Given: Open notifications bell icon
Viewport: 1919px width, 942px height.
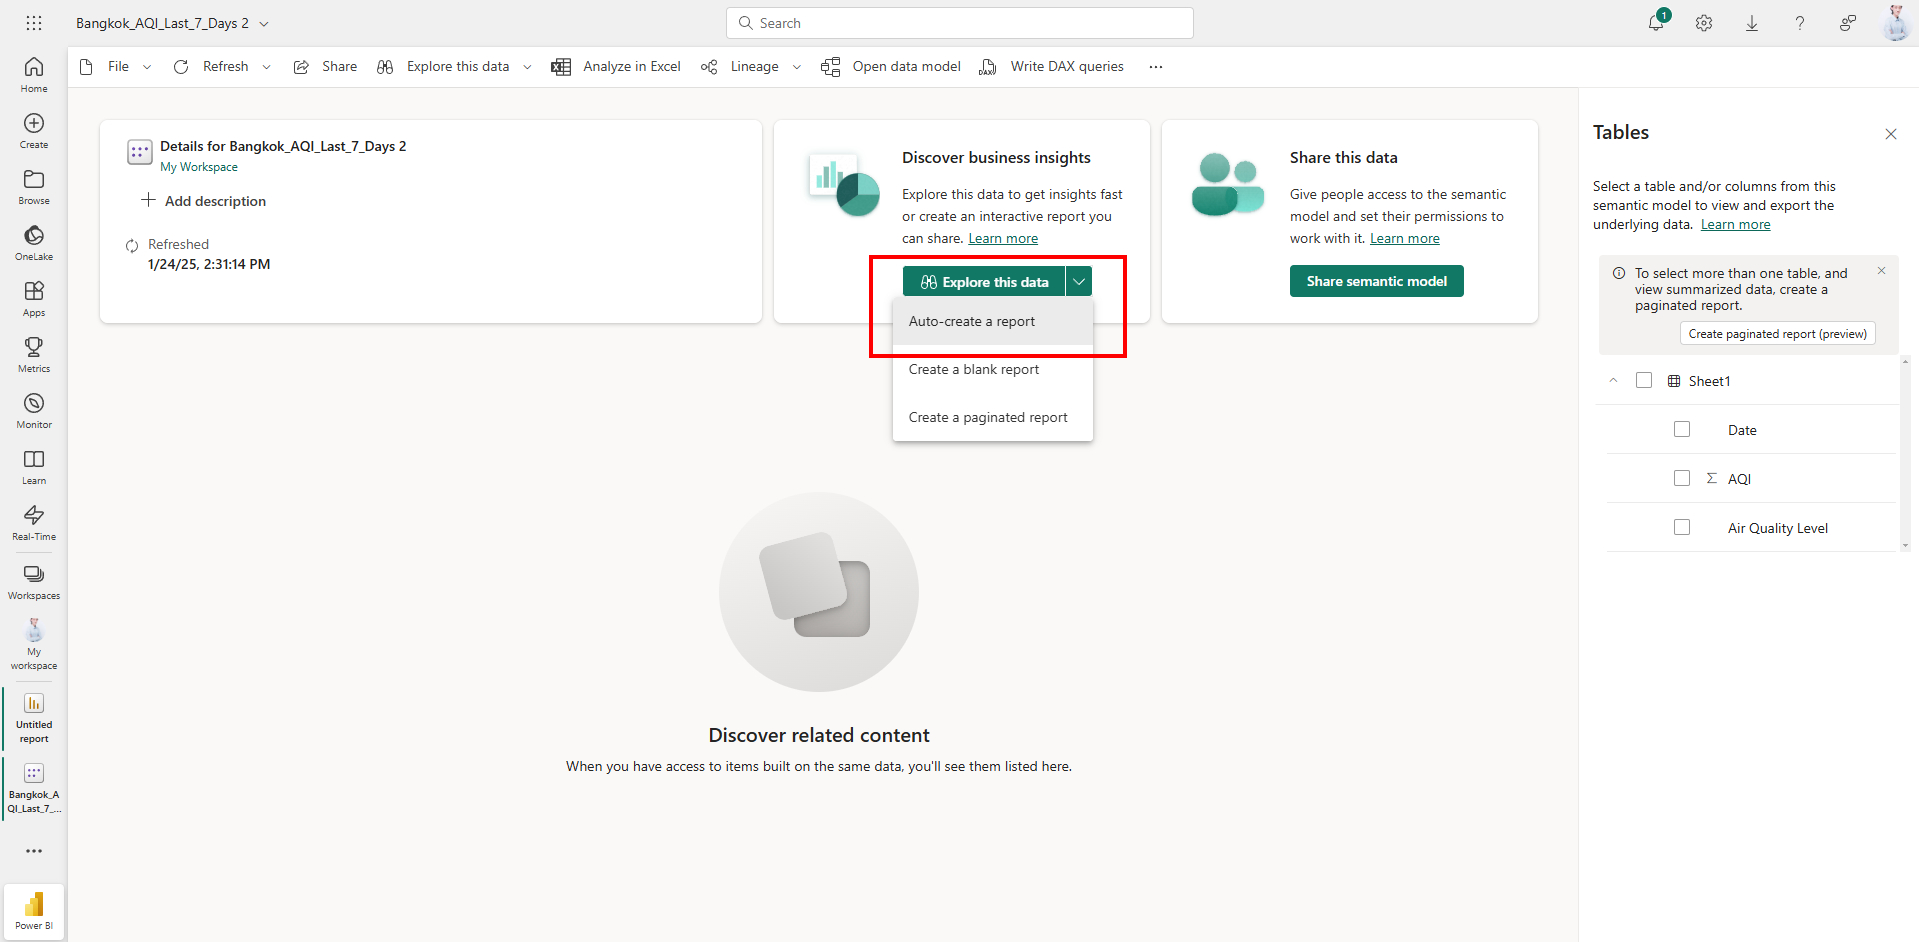Looking at the screenshot, I should pos(1656,23).
